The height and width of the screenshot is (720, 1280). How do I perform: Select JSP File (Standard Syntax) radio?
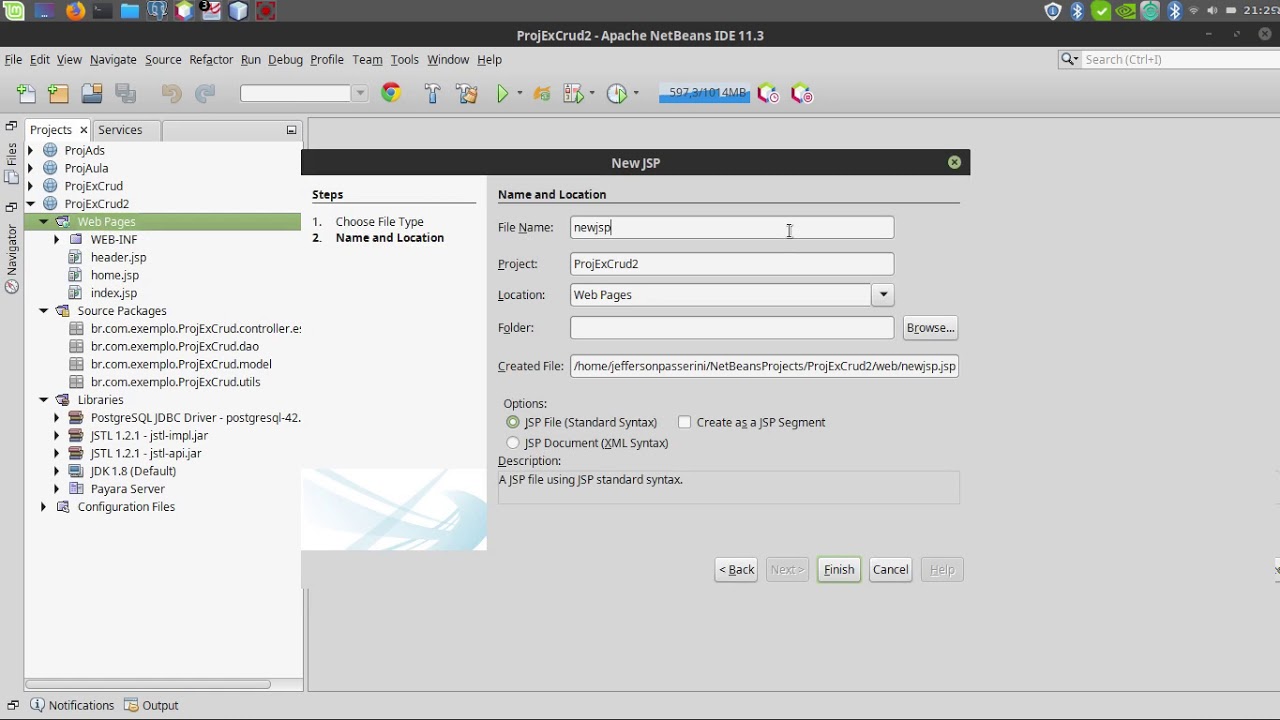[513, 422]
